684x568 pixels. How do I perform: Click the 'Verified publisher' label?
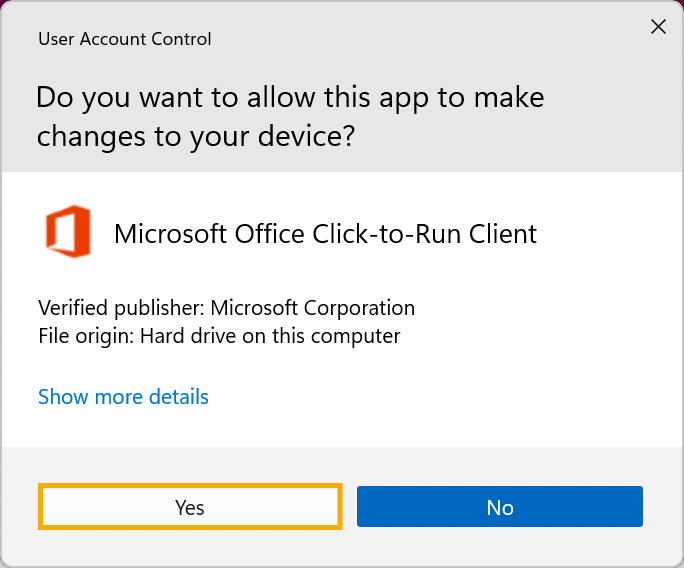pyautogui.click(x=121, y=308)
